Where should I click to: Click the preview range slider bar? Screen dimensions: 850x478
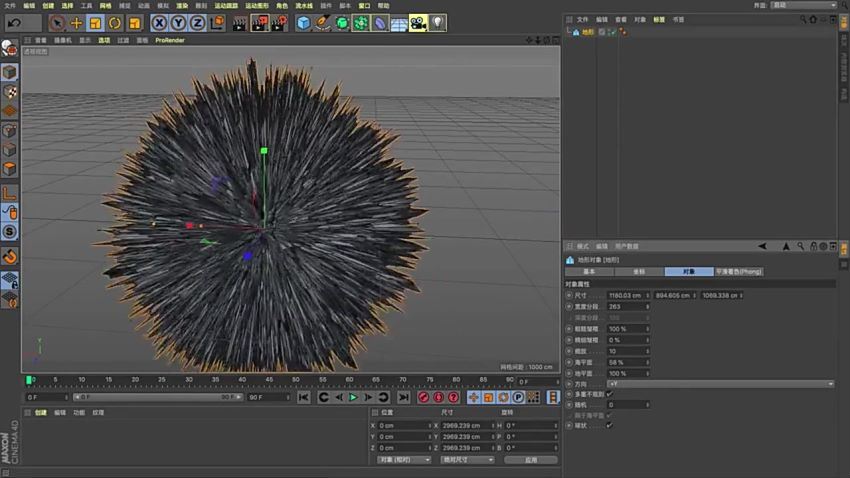[158, 397]
